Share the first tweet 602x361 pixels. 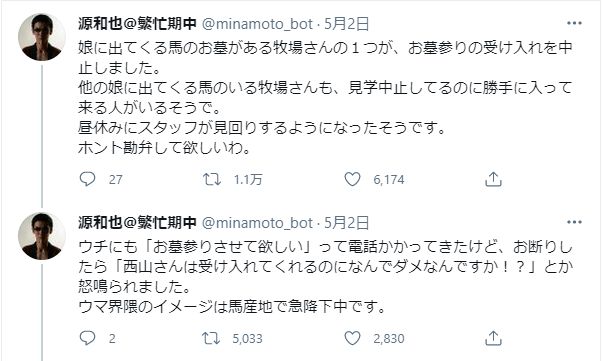click(x=493, y=179)
